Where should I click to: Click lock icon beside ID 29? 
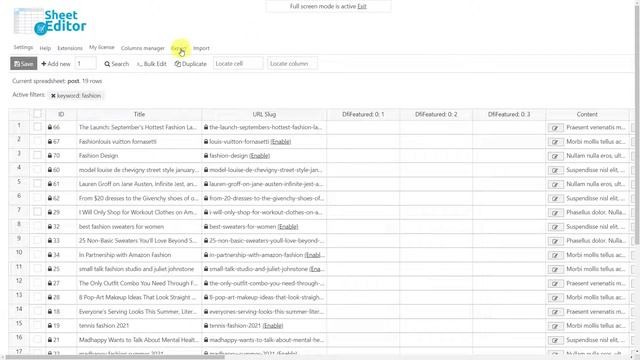point(50,212)
